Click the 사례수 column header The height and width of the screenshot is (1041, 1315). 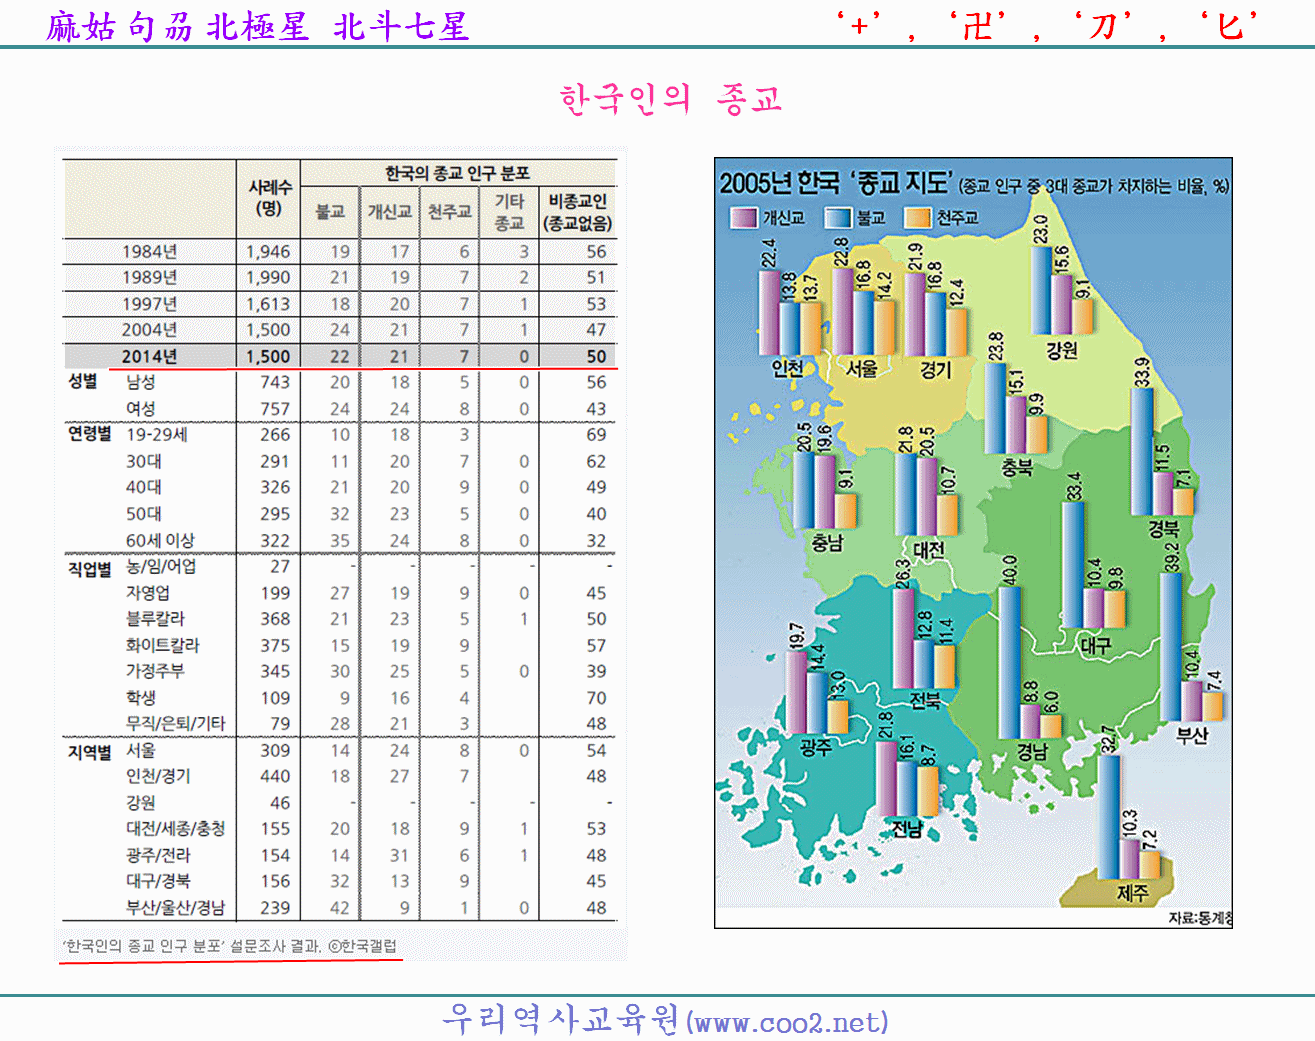tap(269, 198)
